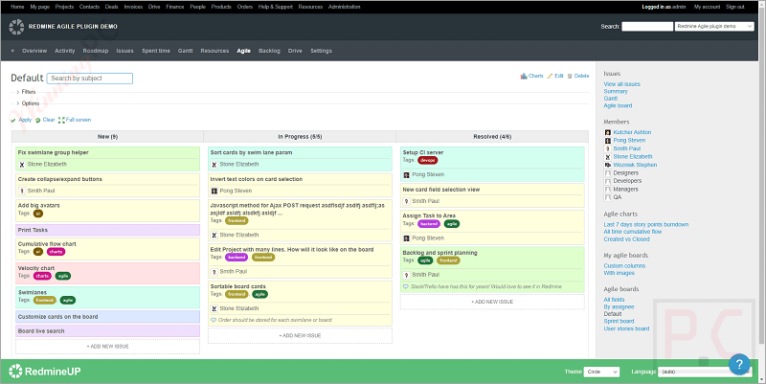Click Wozniak Stephen's avatar in Members sidebar

point(608,165)
